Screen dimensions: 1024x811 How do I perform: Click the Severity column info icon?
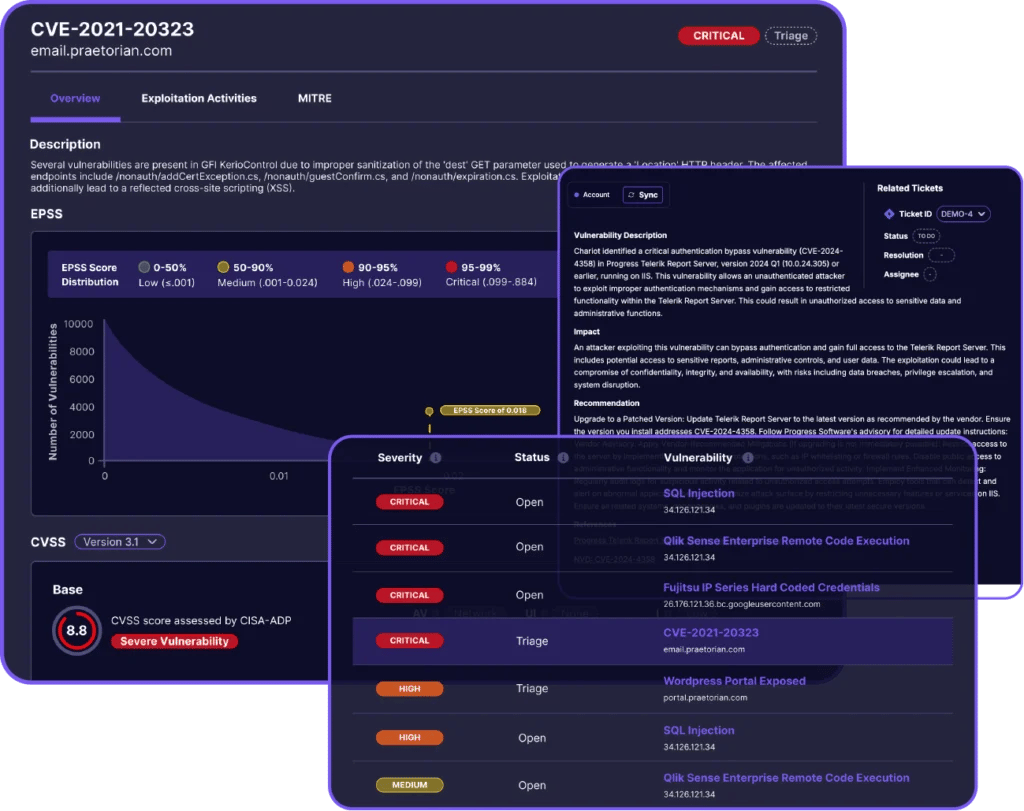coord(436,458)
